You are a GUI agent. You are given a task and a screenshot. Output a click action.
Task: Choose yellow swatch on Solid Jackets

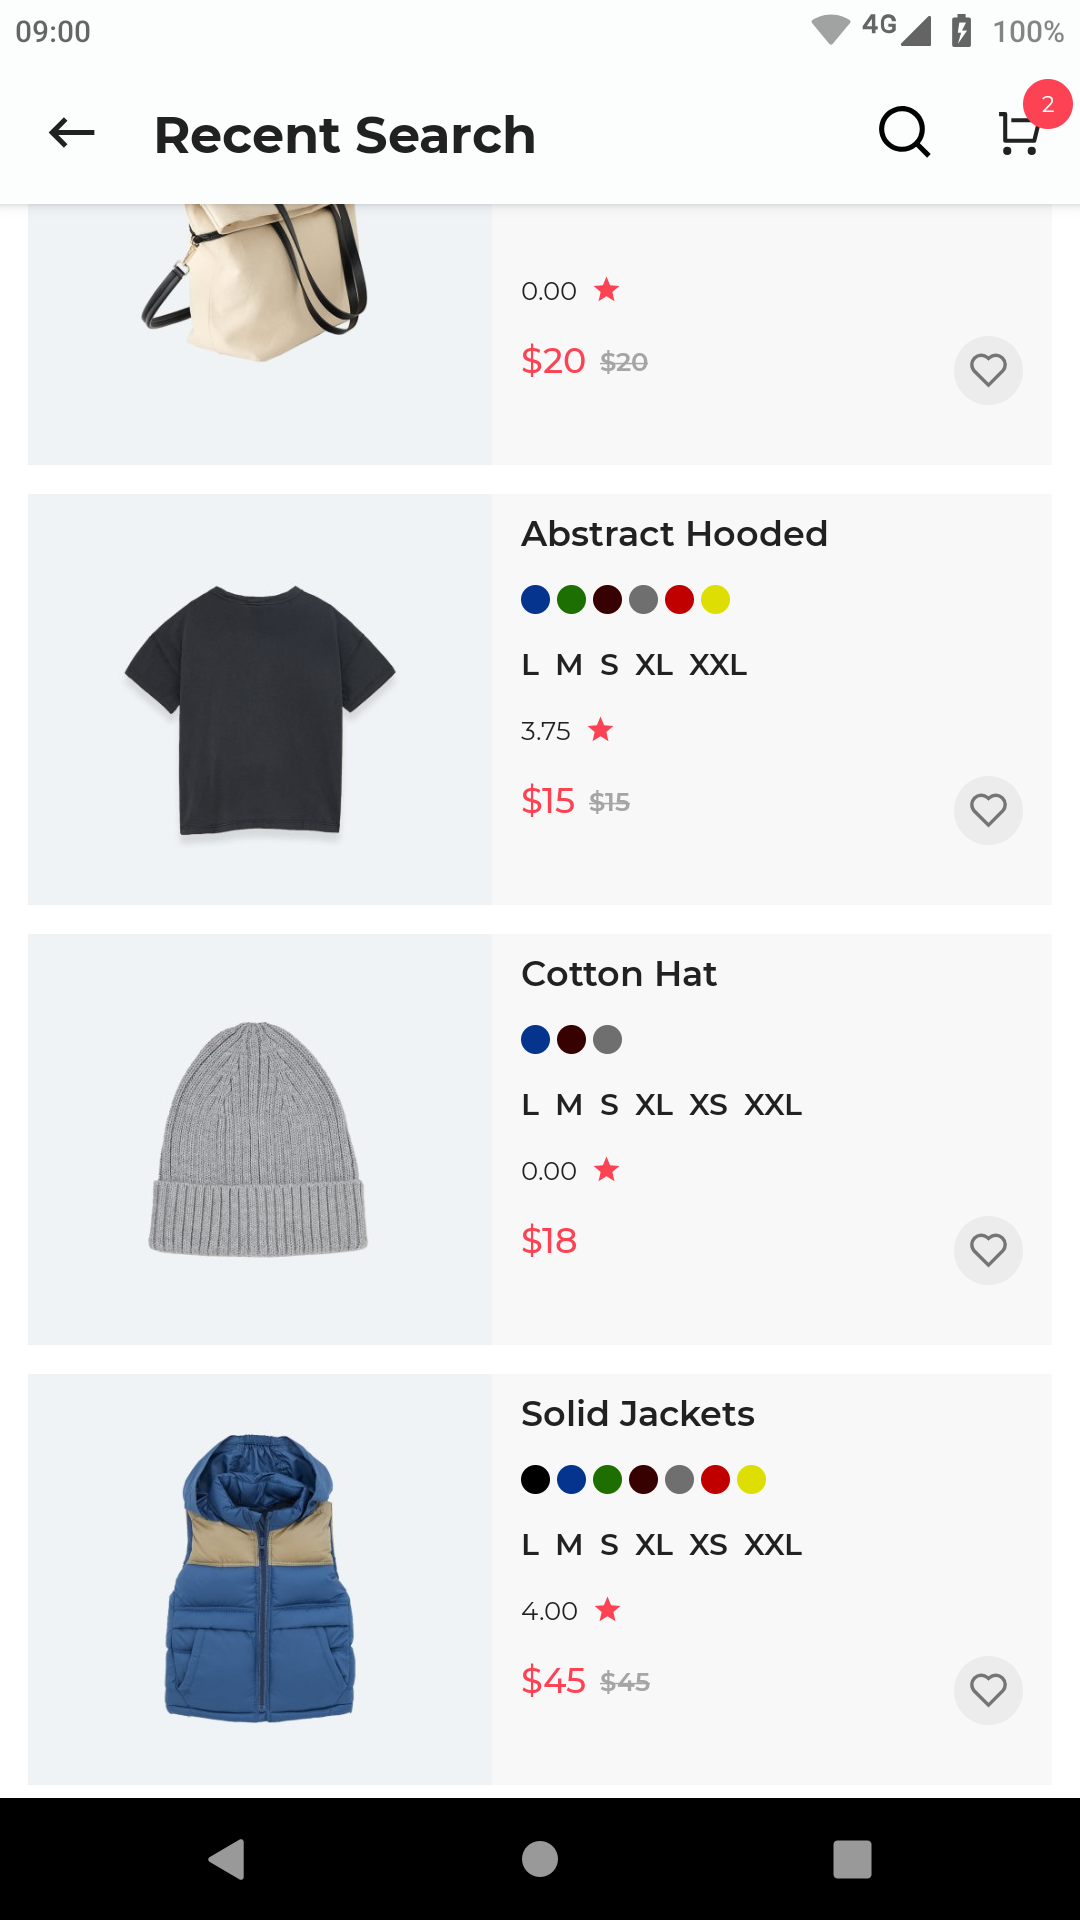[x=751, y=1480]
